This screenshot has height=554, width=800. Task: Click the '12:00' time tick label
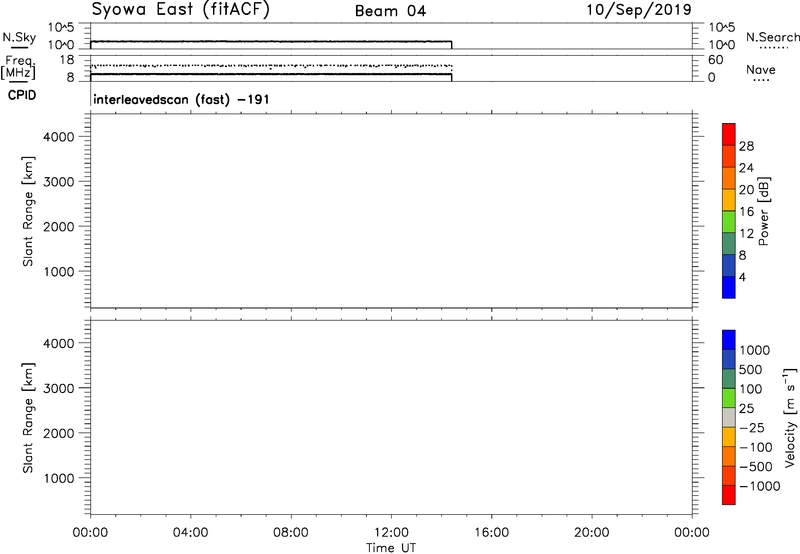(x=391, y=533)
